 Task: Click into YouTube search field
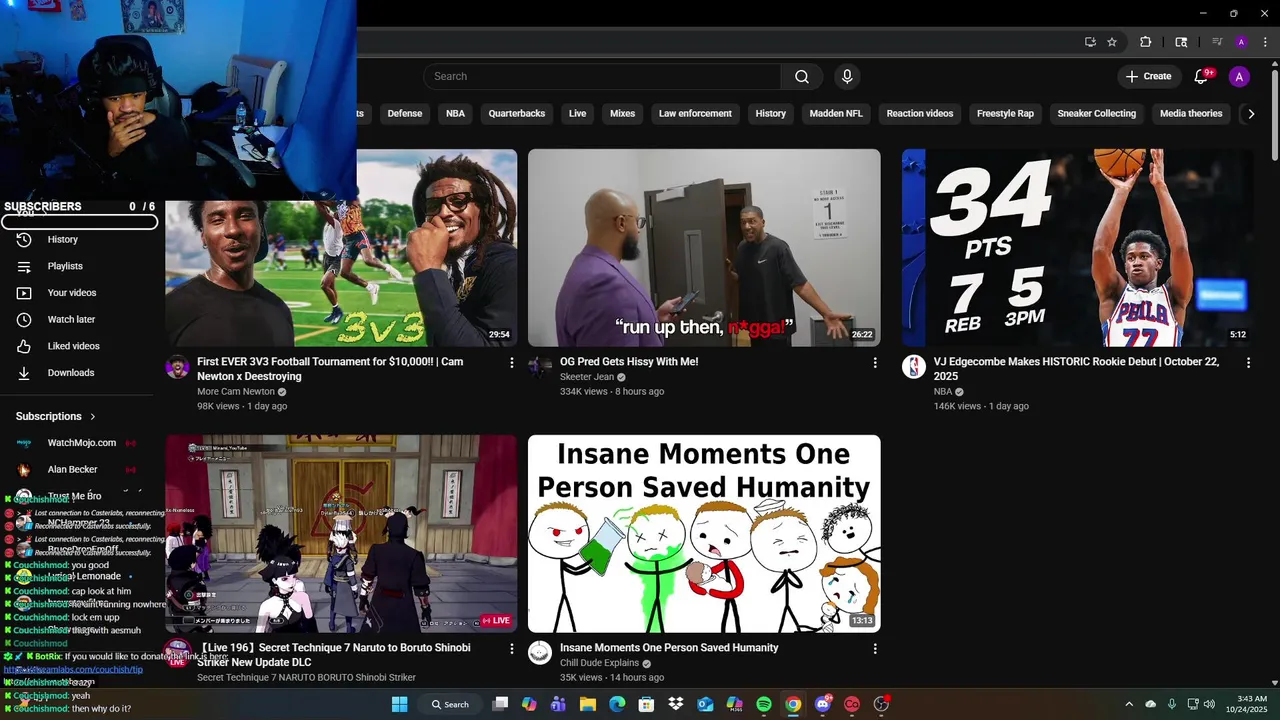603,77
